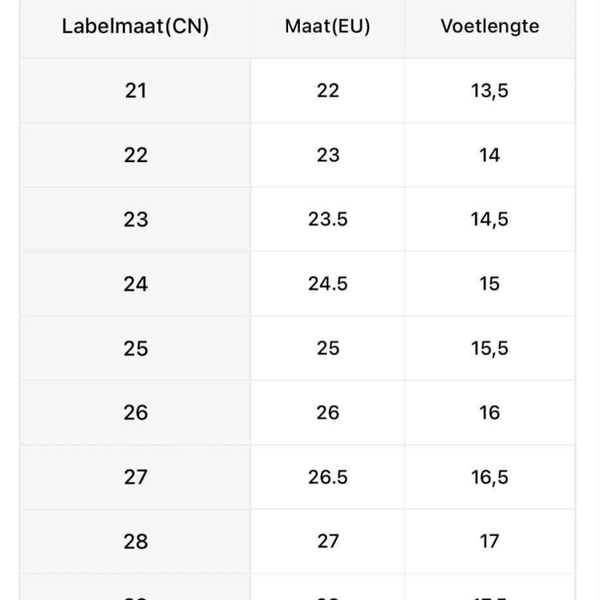Click EU size 26 in Maat column
Image resolution: width=600 pixels, height=600 pixels.
click(327, 412)
